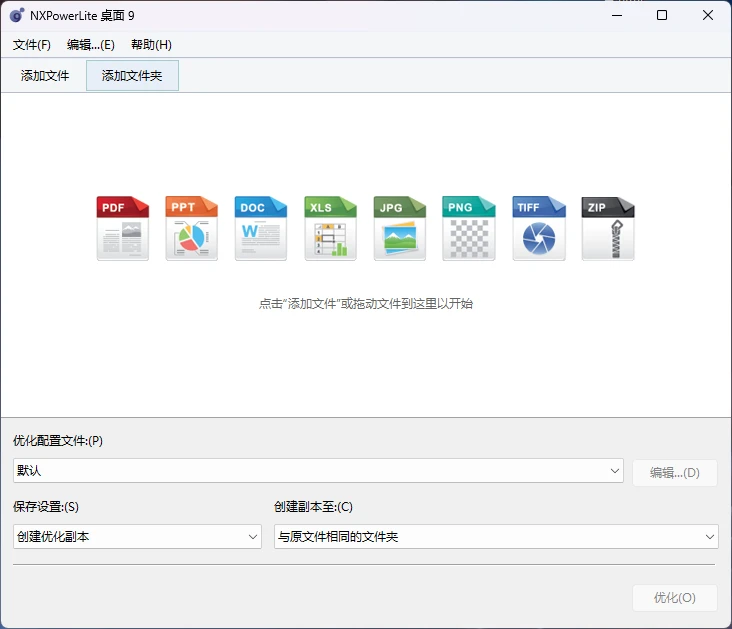Close the NXPowerLite window
Viewport: 732px width, 629px height.
coord(708,15)
